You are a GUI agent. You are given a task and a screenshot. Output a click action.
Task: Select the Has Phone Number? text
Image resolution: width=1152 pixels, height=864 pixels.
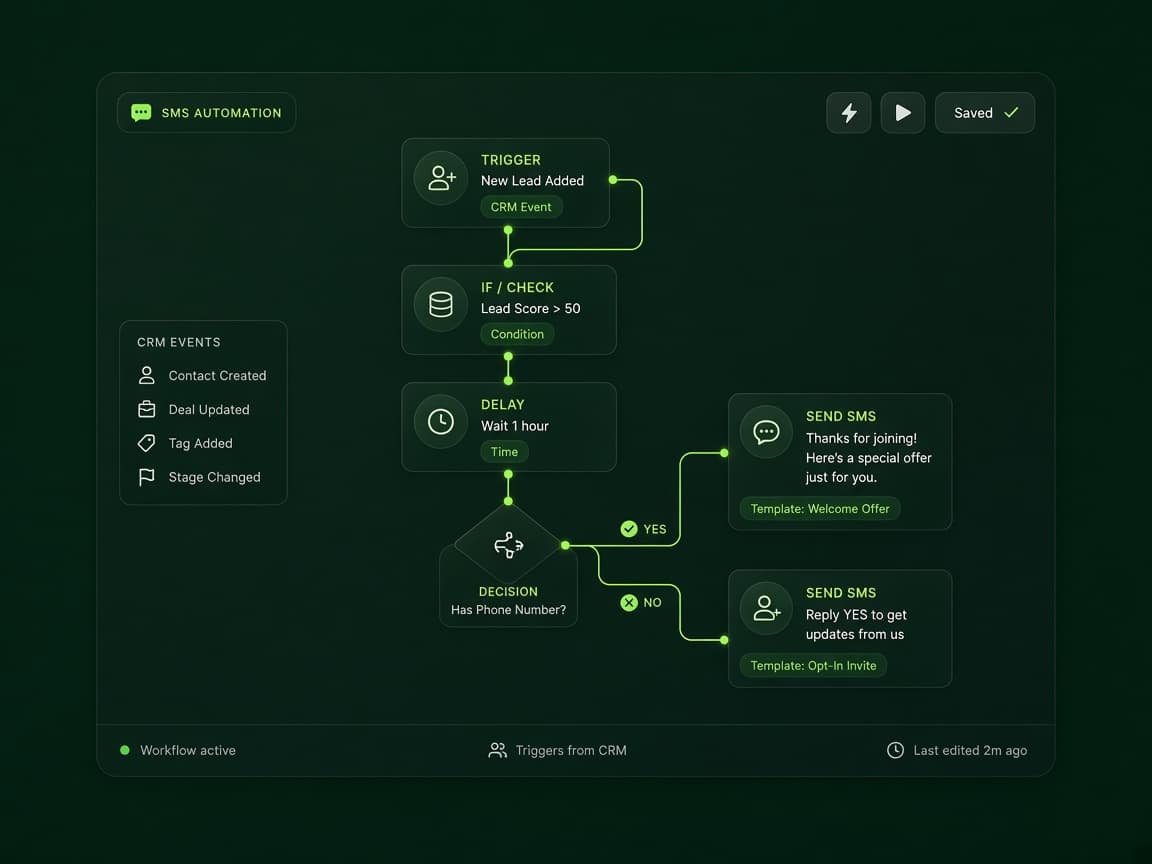[508, 610]
